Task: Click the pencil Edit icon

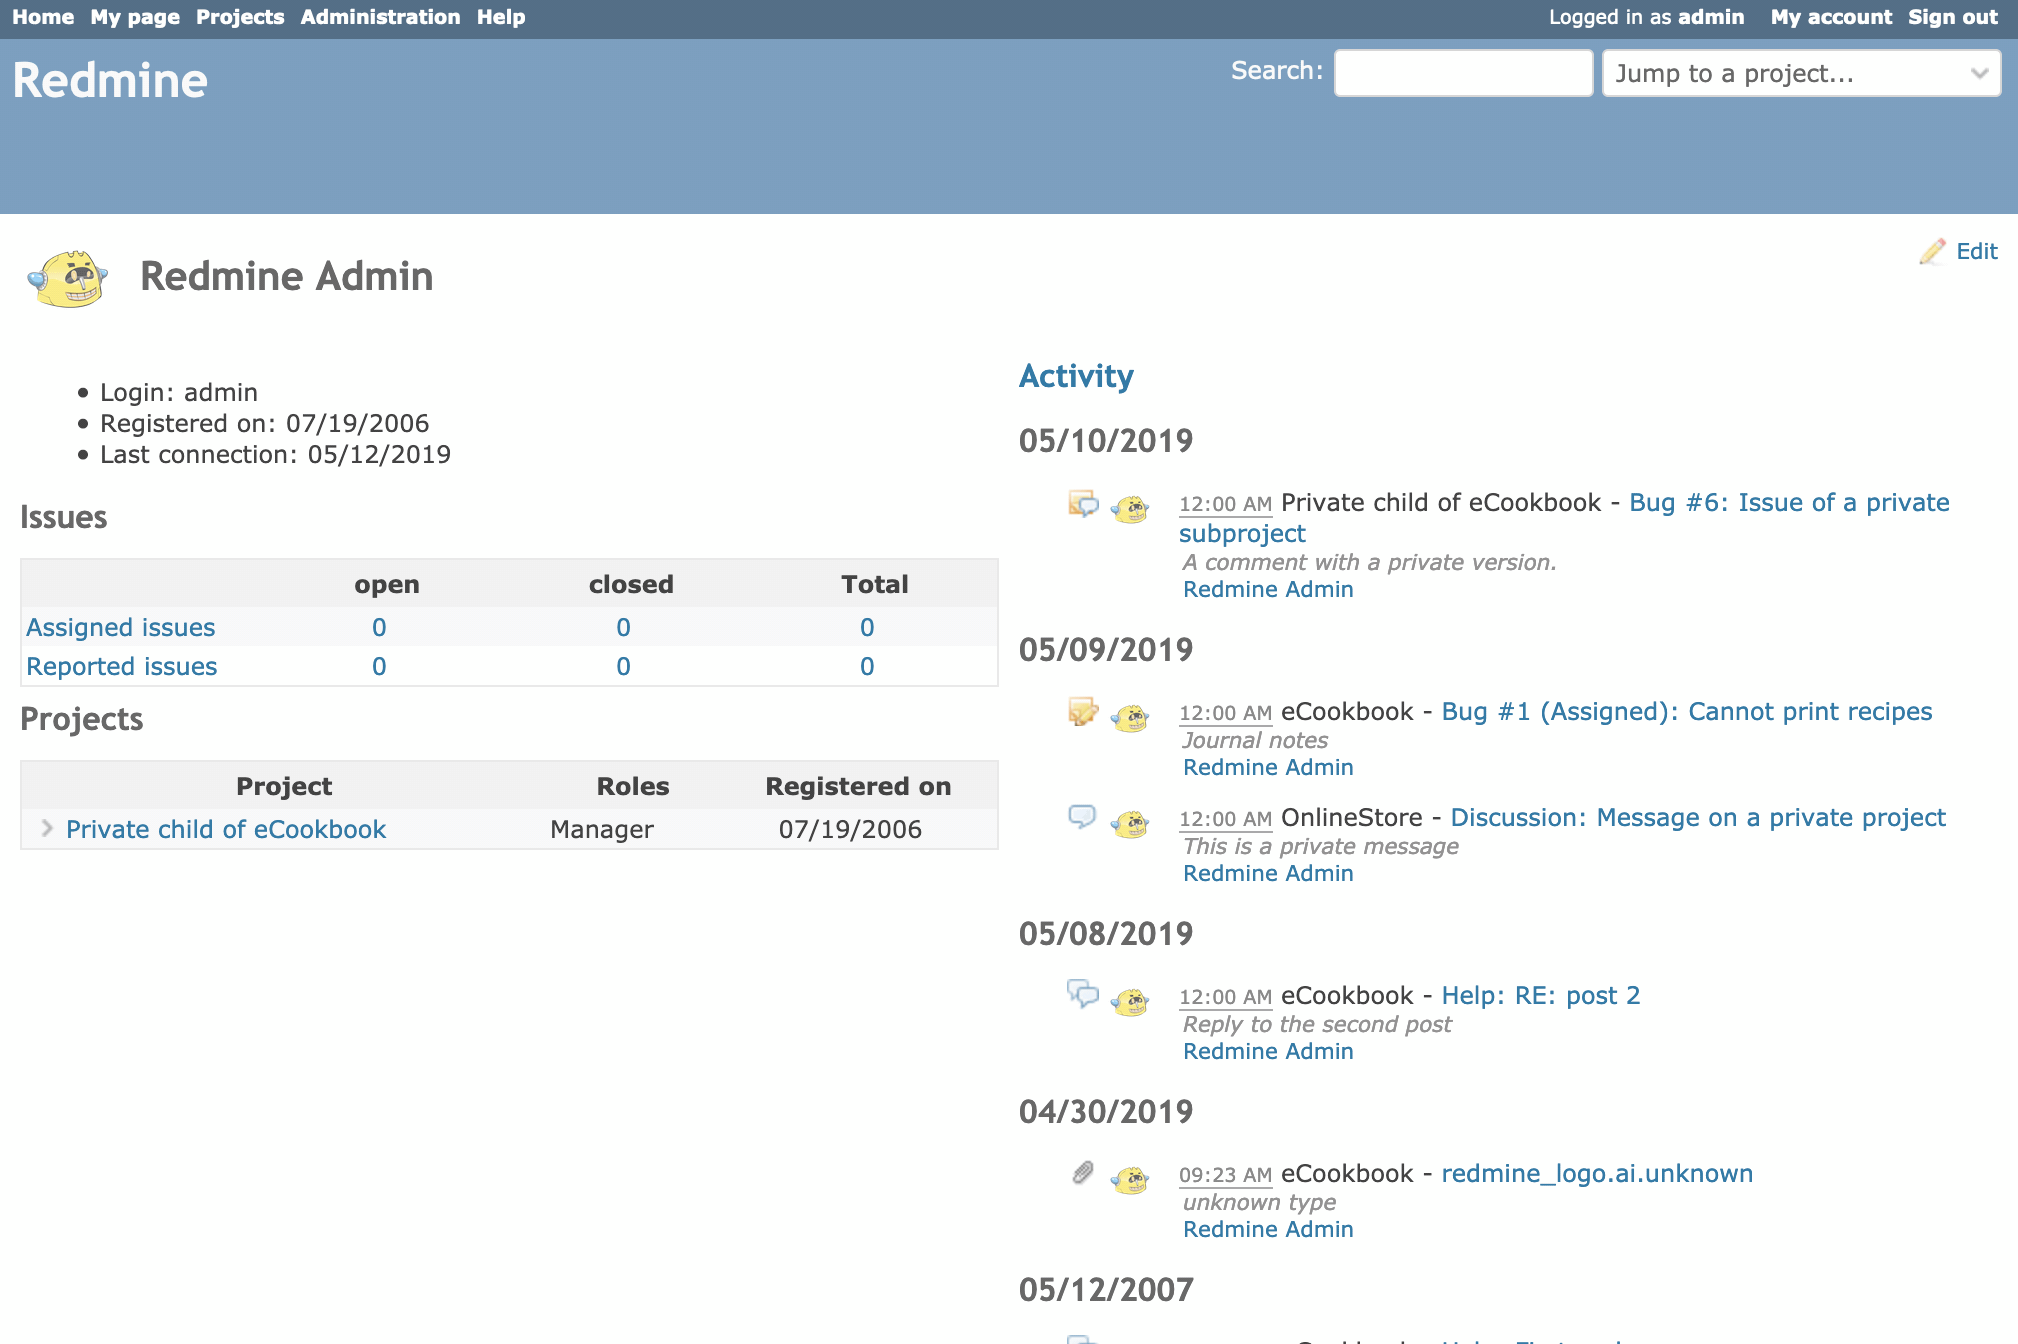Action: click(1932, 251)
